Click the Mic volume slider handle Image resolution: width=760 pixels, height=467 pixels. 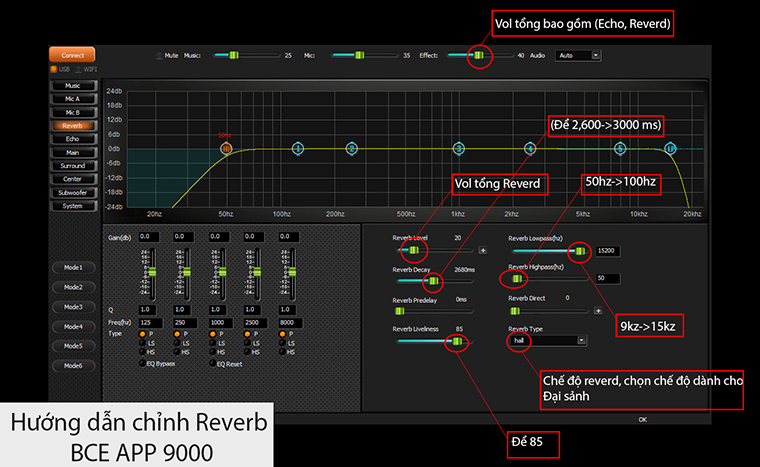coord(359,55)
